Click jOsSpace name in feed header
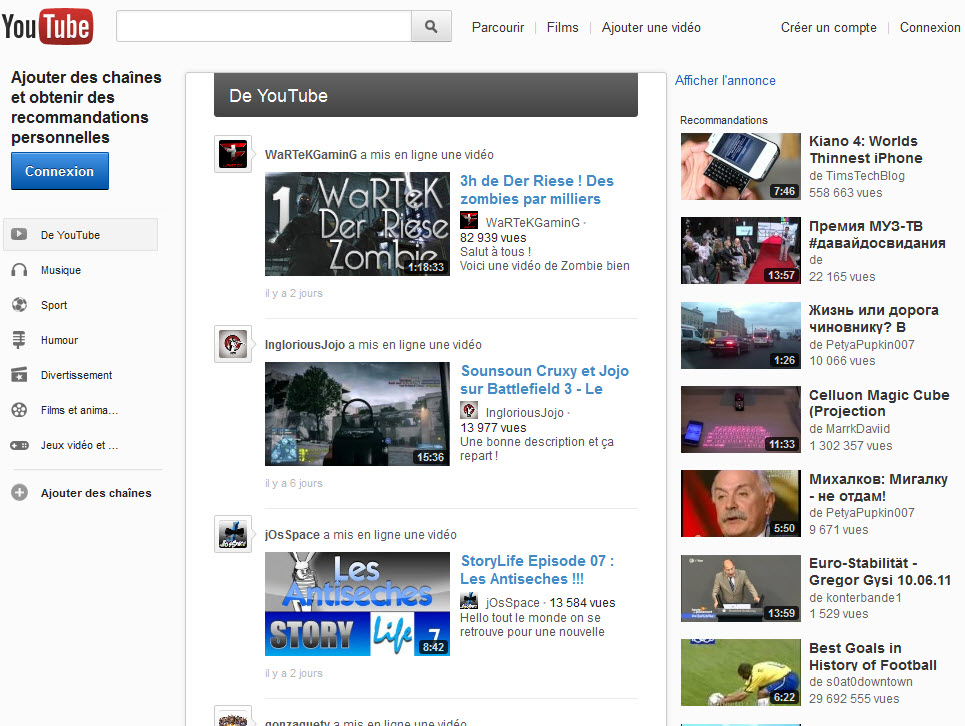Viewport: 965px width, 726px height. [292, 535]
